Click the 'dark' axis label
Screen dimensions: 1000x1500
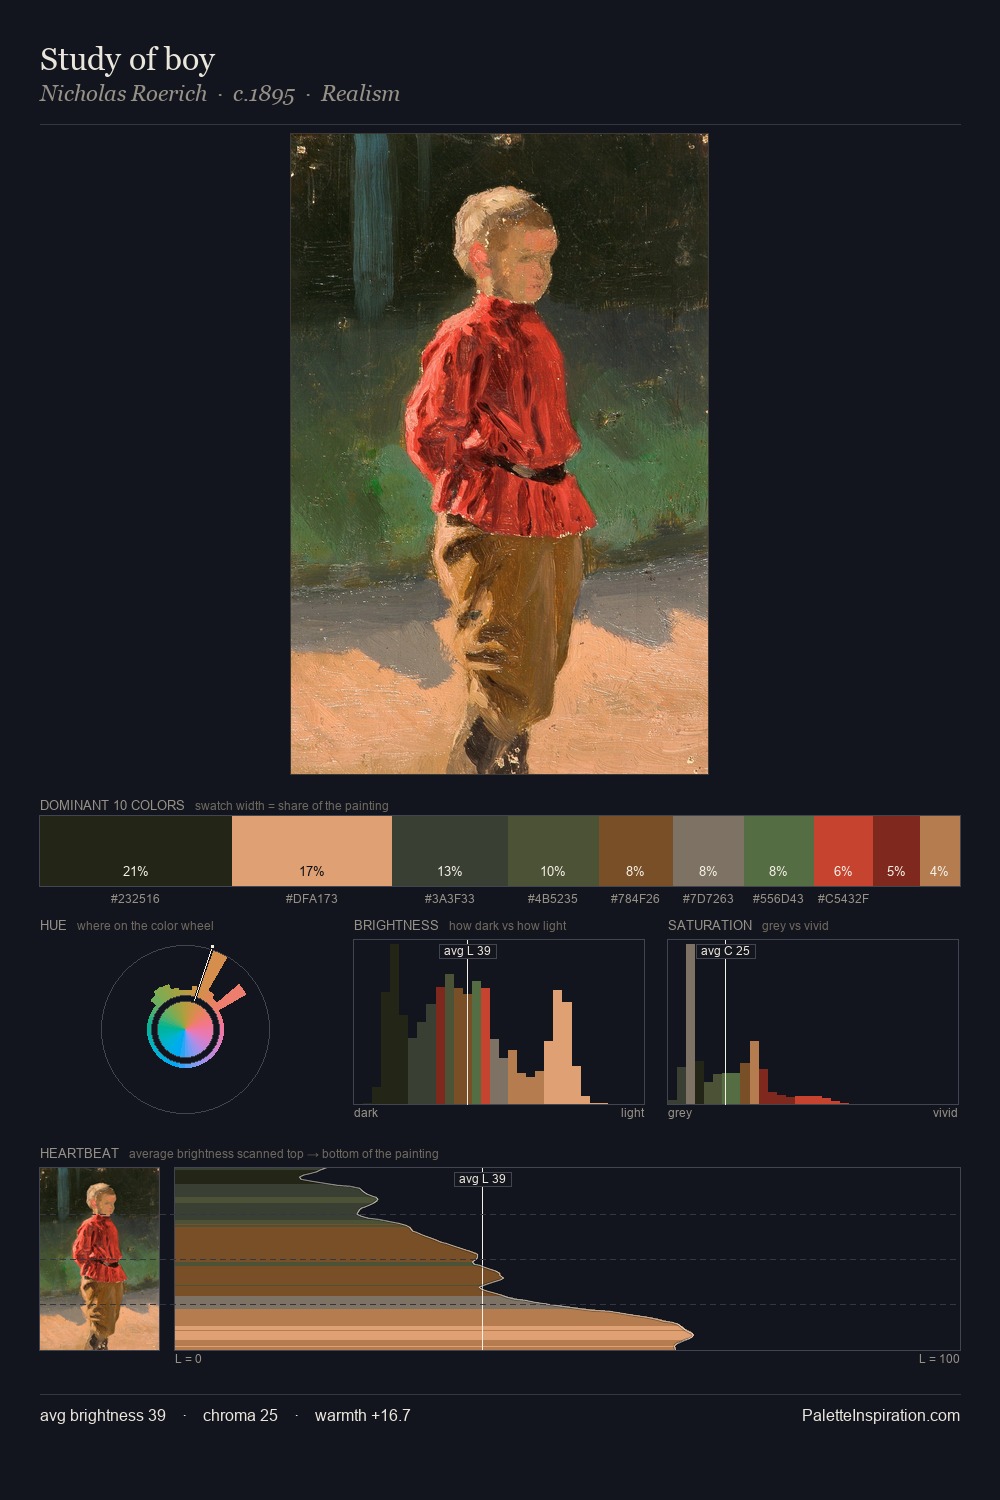[366, 1113]
